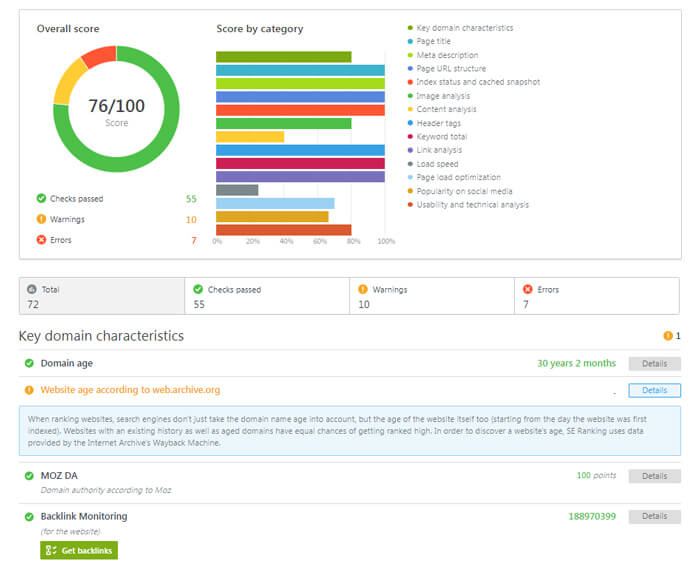This screenshot has height=568, width=700.
Task: Click the MOZ DA row label
Action: tap(59, 476)
